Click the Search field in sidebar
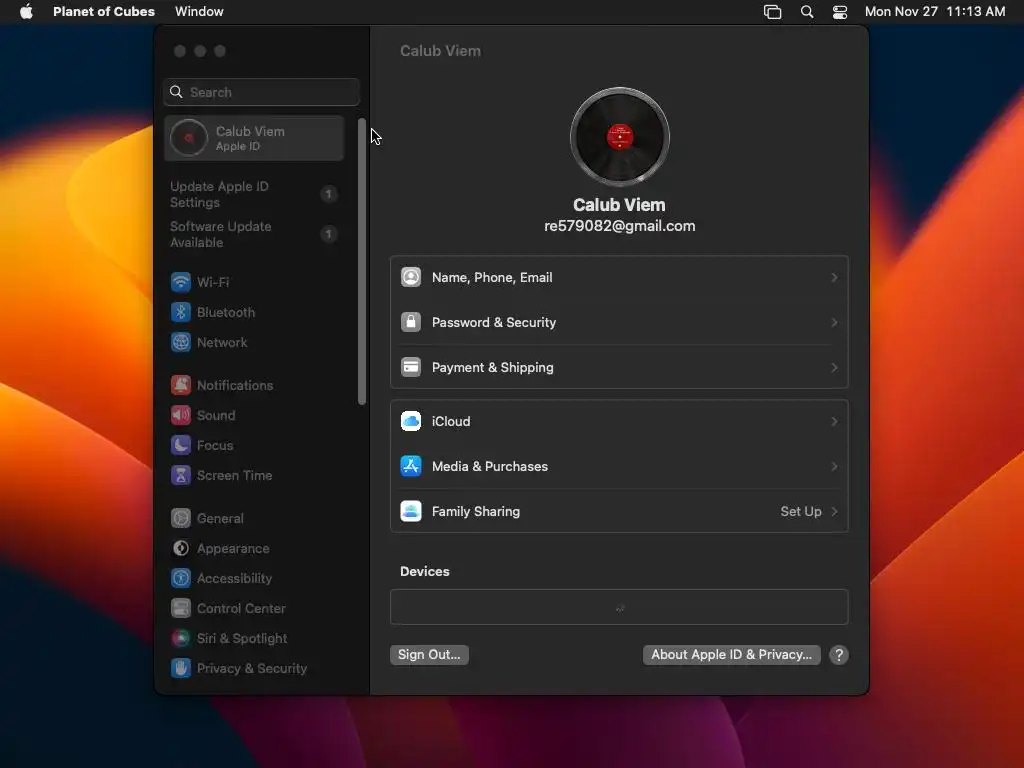1024x768 pixels. (x=261, y=92)
